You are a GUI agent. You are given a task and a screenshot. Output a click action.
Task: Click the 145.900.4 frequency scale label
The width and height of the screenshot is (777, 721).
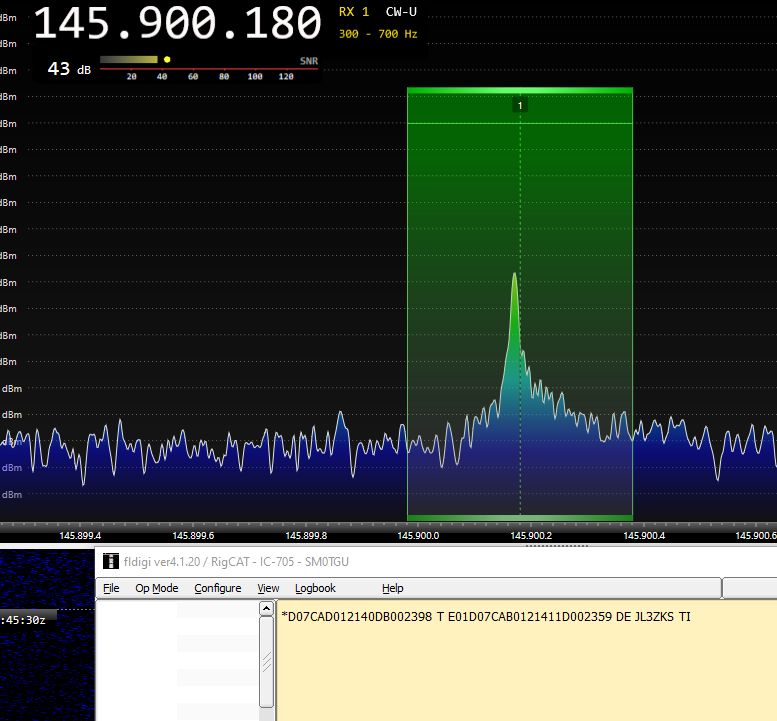[x=644, y=536]
